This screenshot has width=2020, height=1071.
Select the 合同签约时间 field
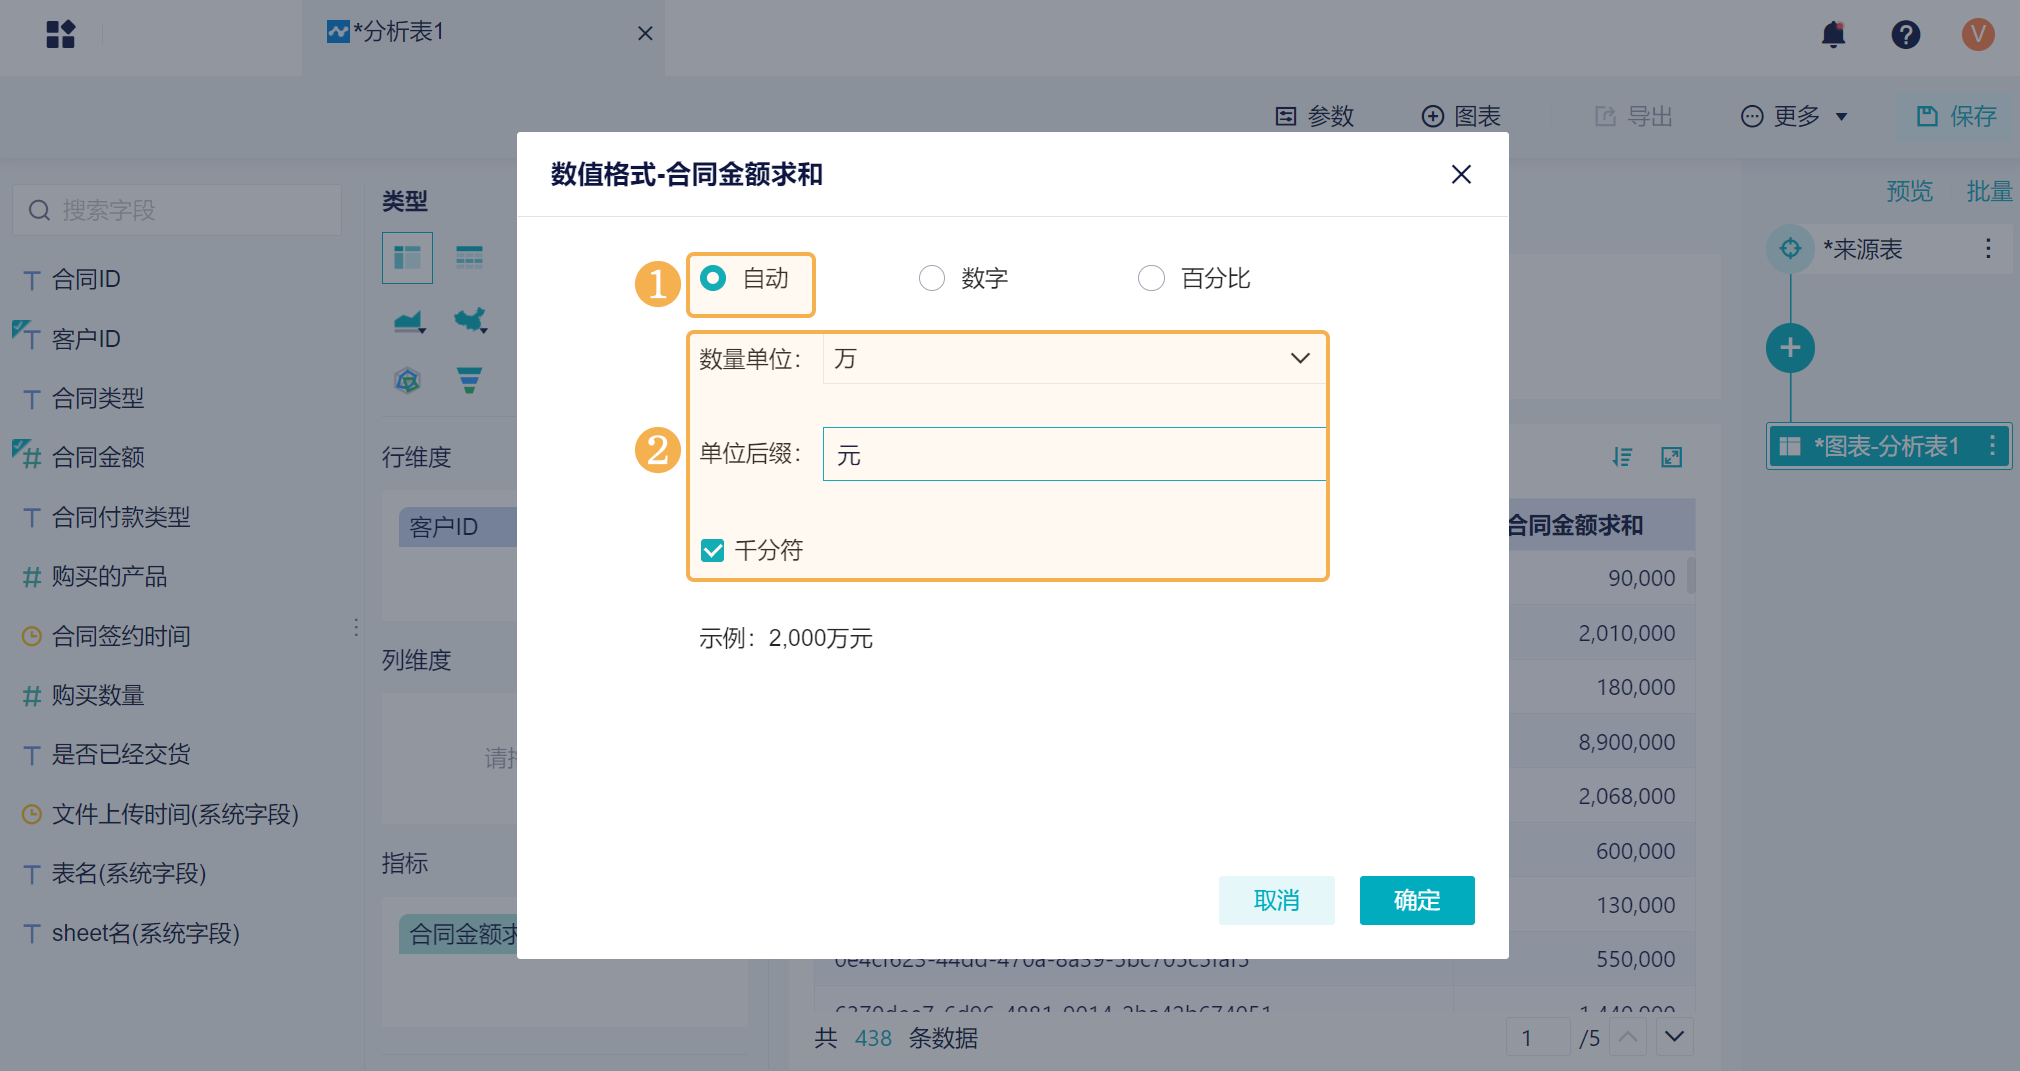(x=120, y=636)
